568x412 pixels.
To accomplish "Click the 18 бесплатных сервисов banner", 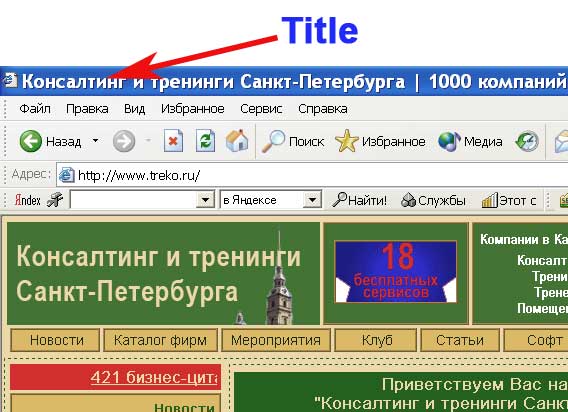I will click(396, 272).
